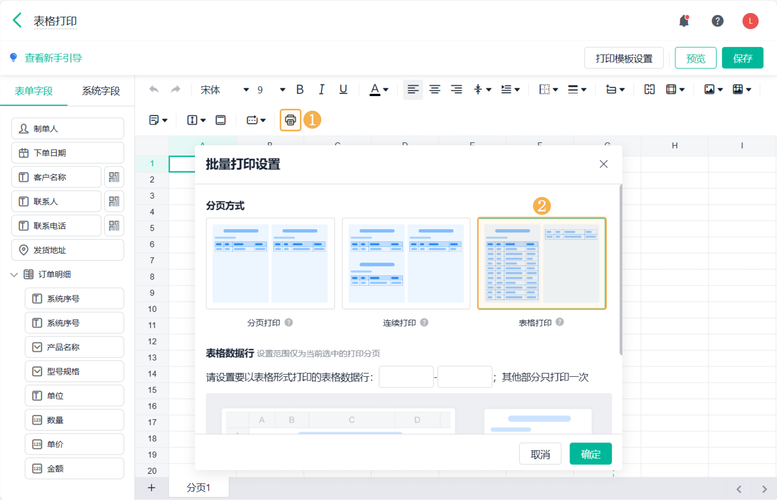Open the font size dropdown
The image size is (777, 500).
point(271,90)
